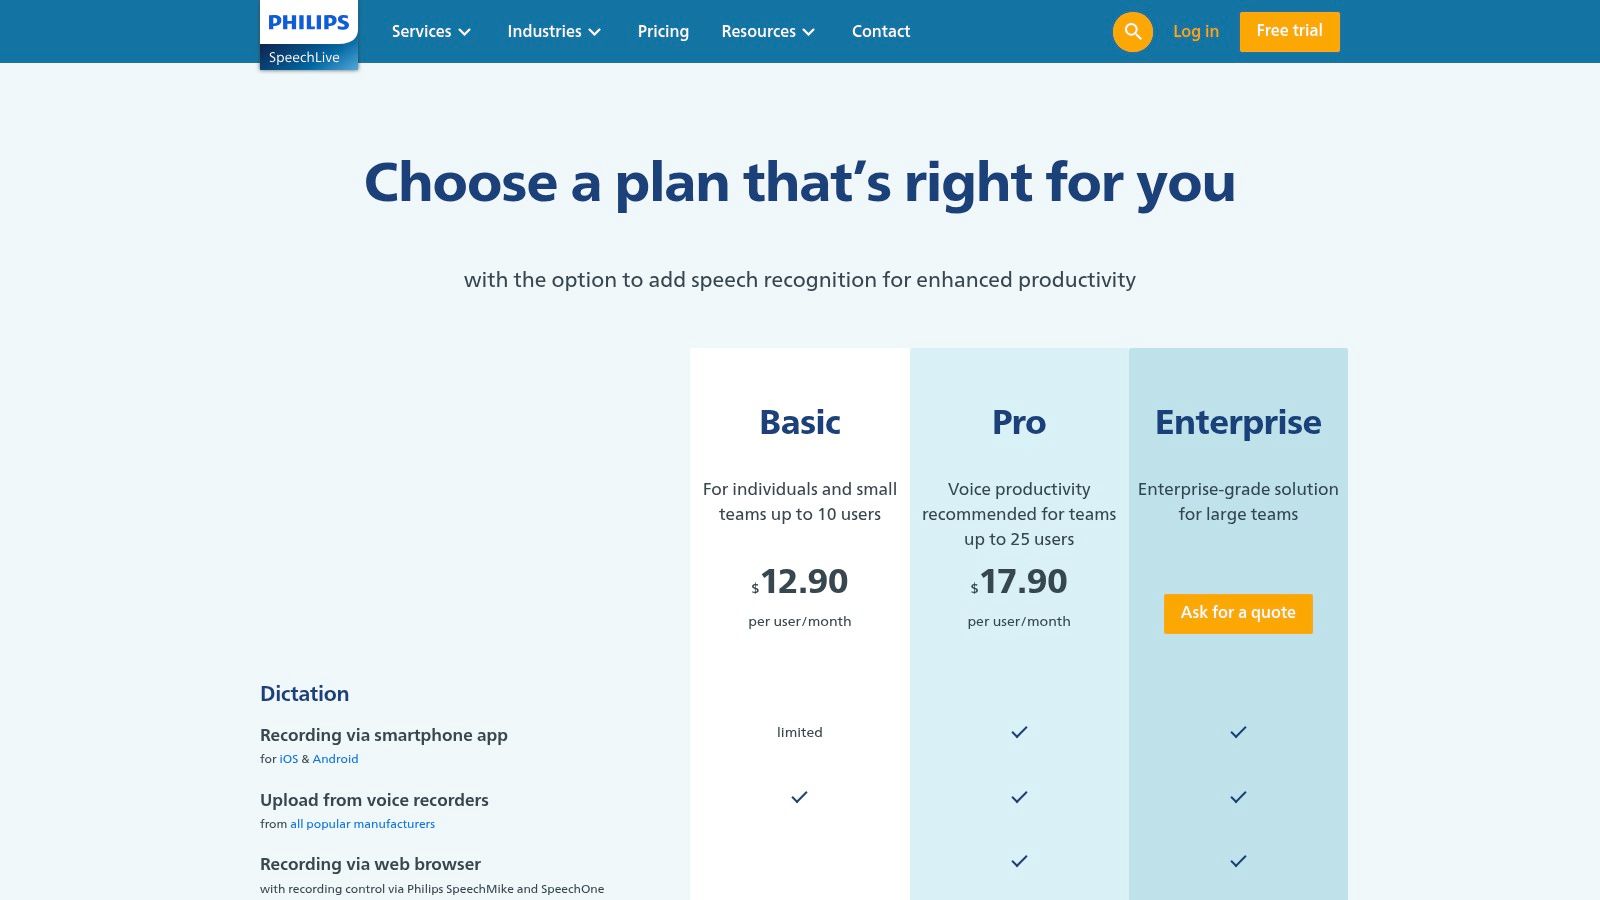Click the Philips SpeechLive logo
This screenshot has height=900, width=1600.
pos(308,35)
